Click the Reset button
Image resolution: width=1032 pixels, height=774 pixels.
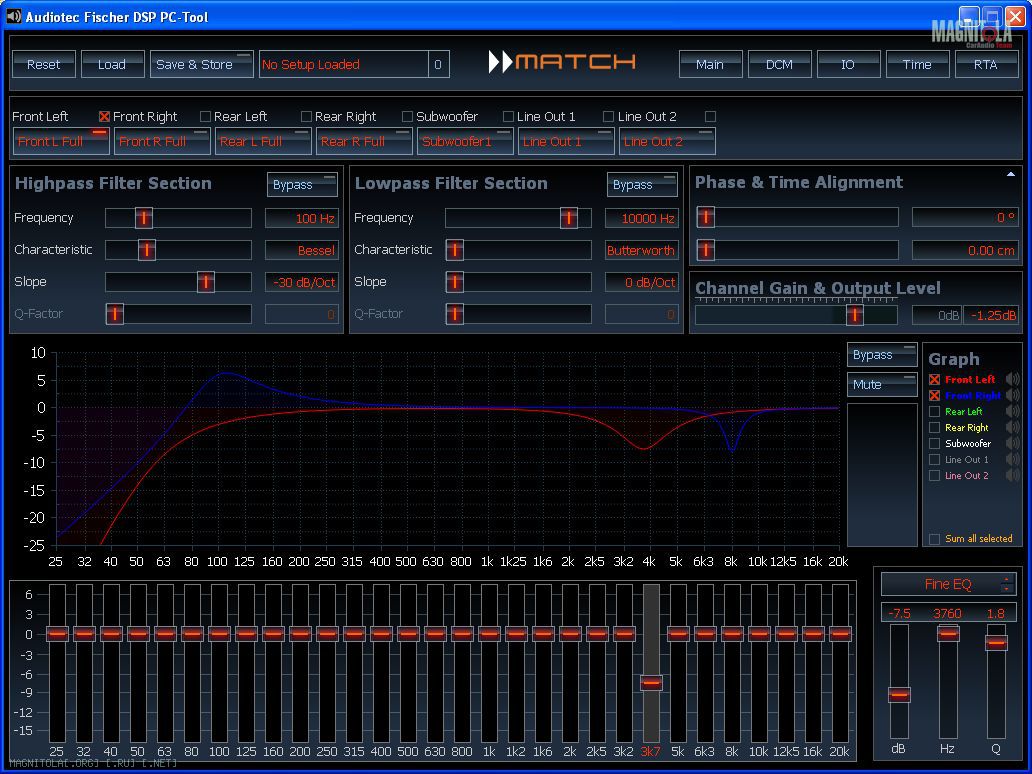(44, 64)
